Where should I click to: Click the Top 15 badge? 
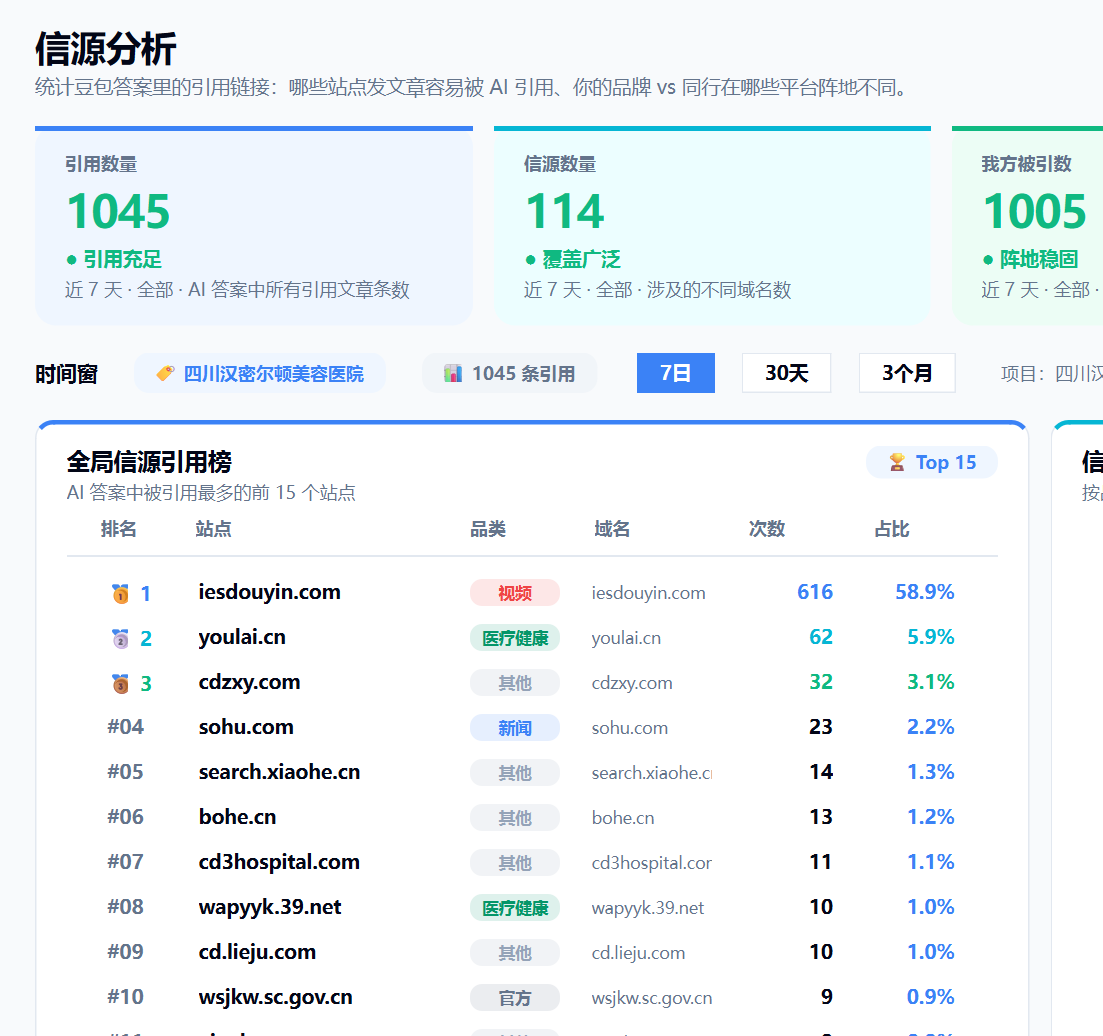coord(931,462)
